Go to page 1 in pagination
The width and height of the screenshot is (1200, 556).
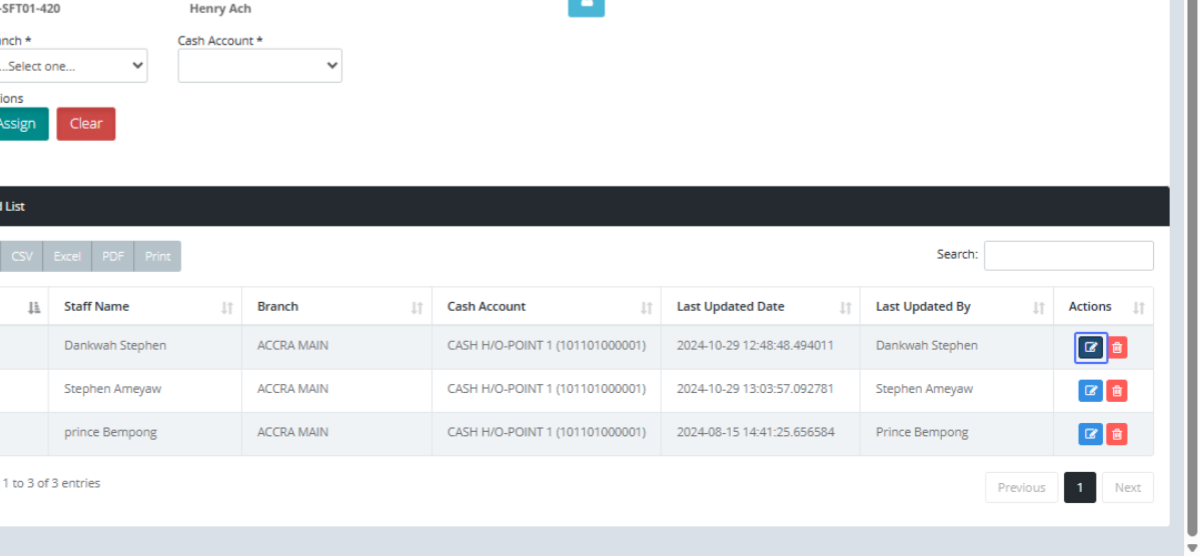[1080, 488]
